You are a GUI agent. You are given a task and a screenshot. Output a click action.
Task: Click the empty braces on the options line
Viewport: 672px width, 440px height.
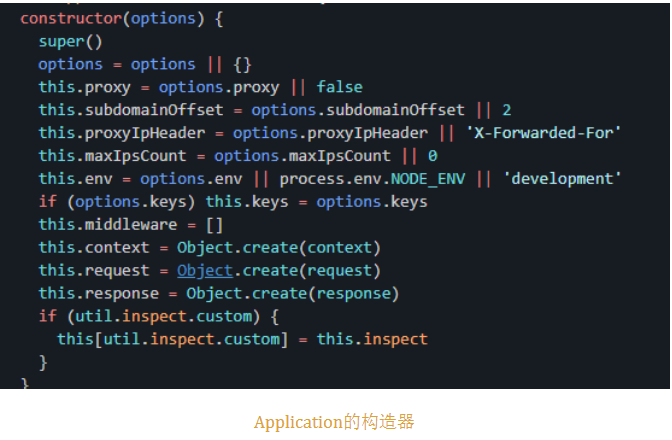[x=242, y=64]
